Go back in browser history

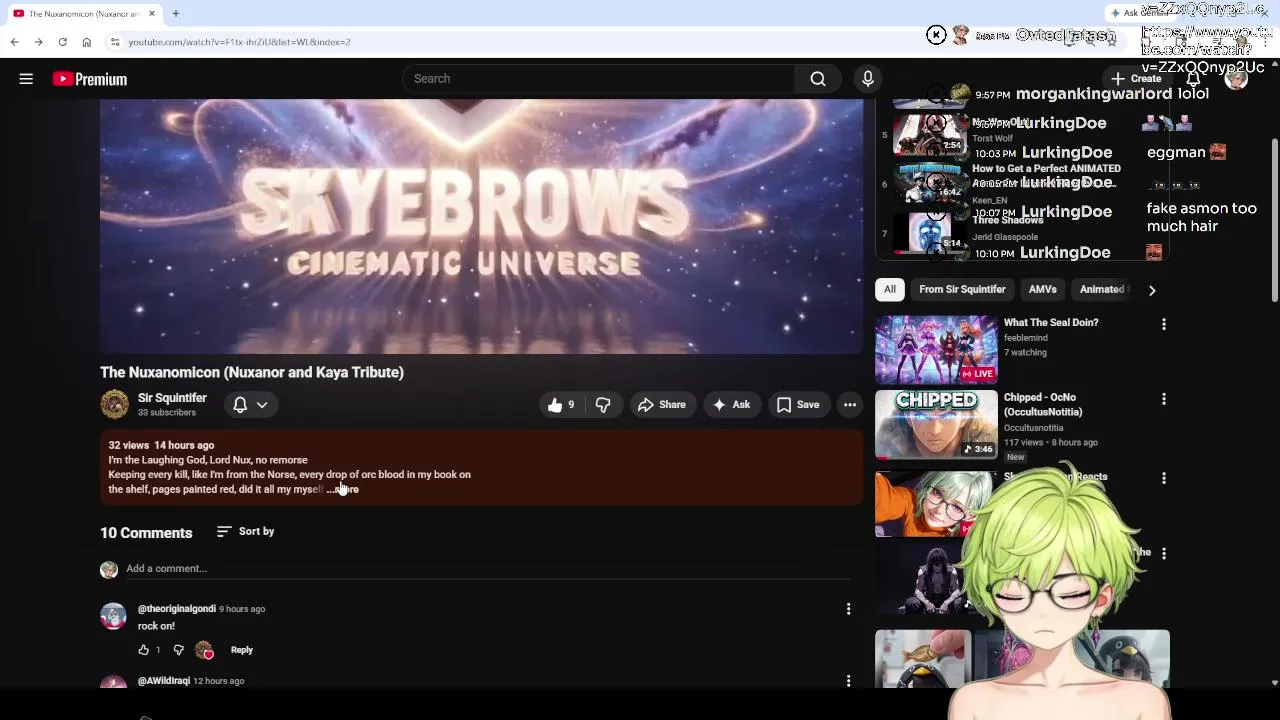point(14,42)
